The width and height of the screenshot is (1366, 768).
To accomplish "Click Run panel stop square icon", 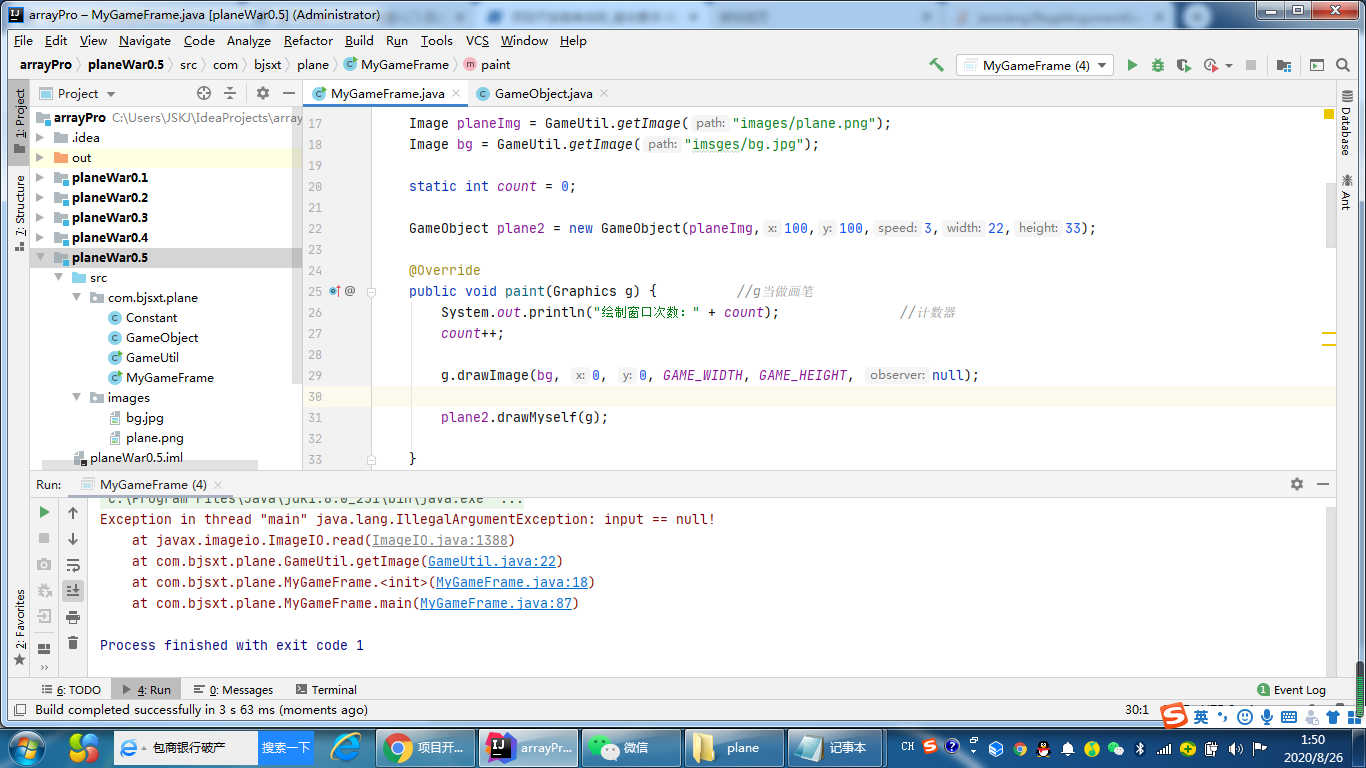I will click(44, 538).
